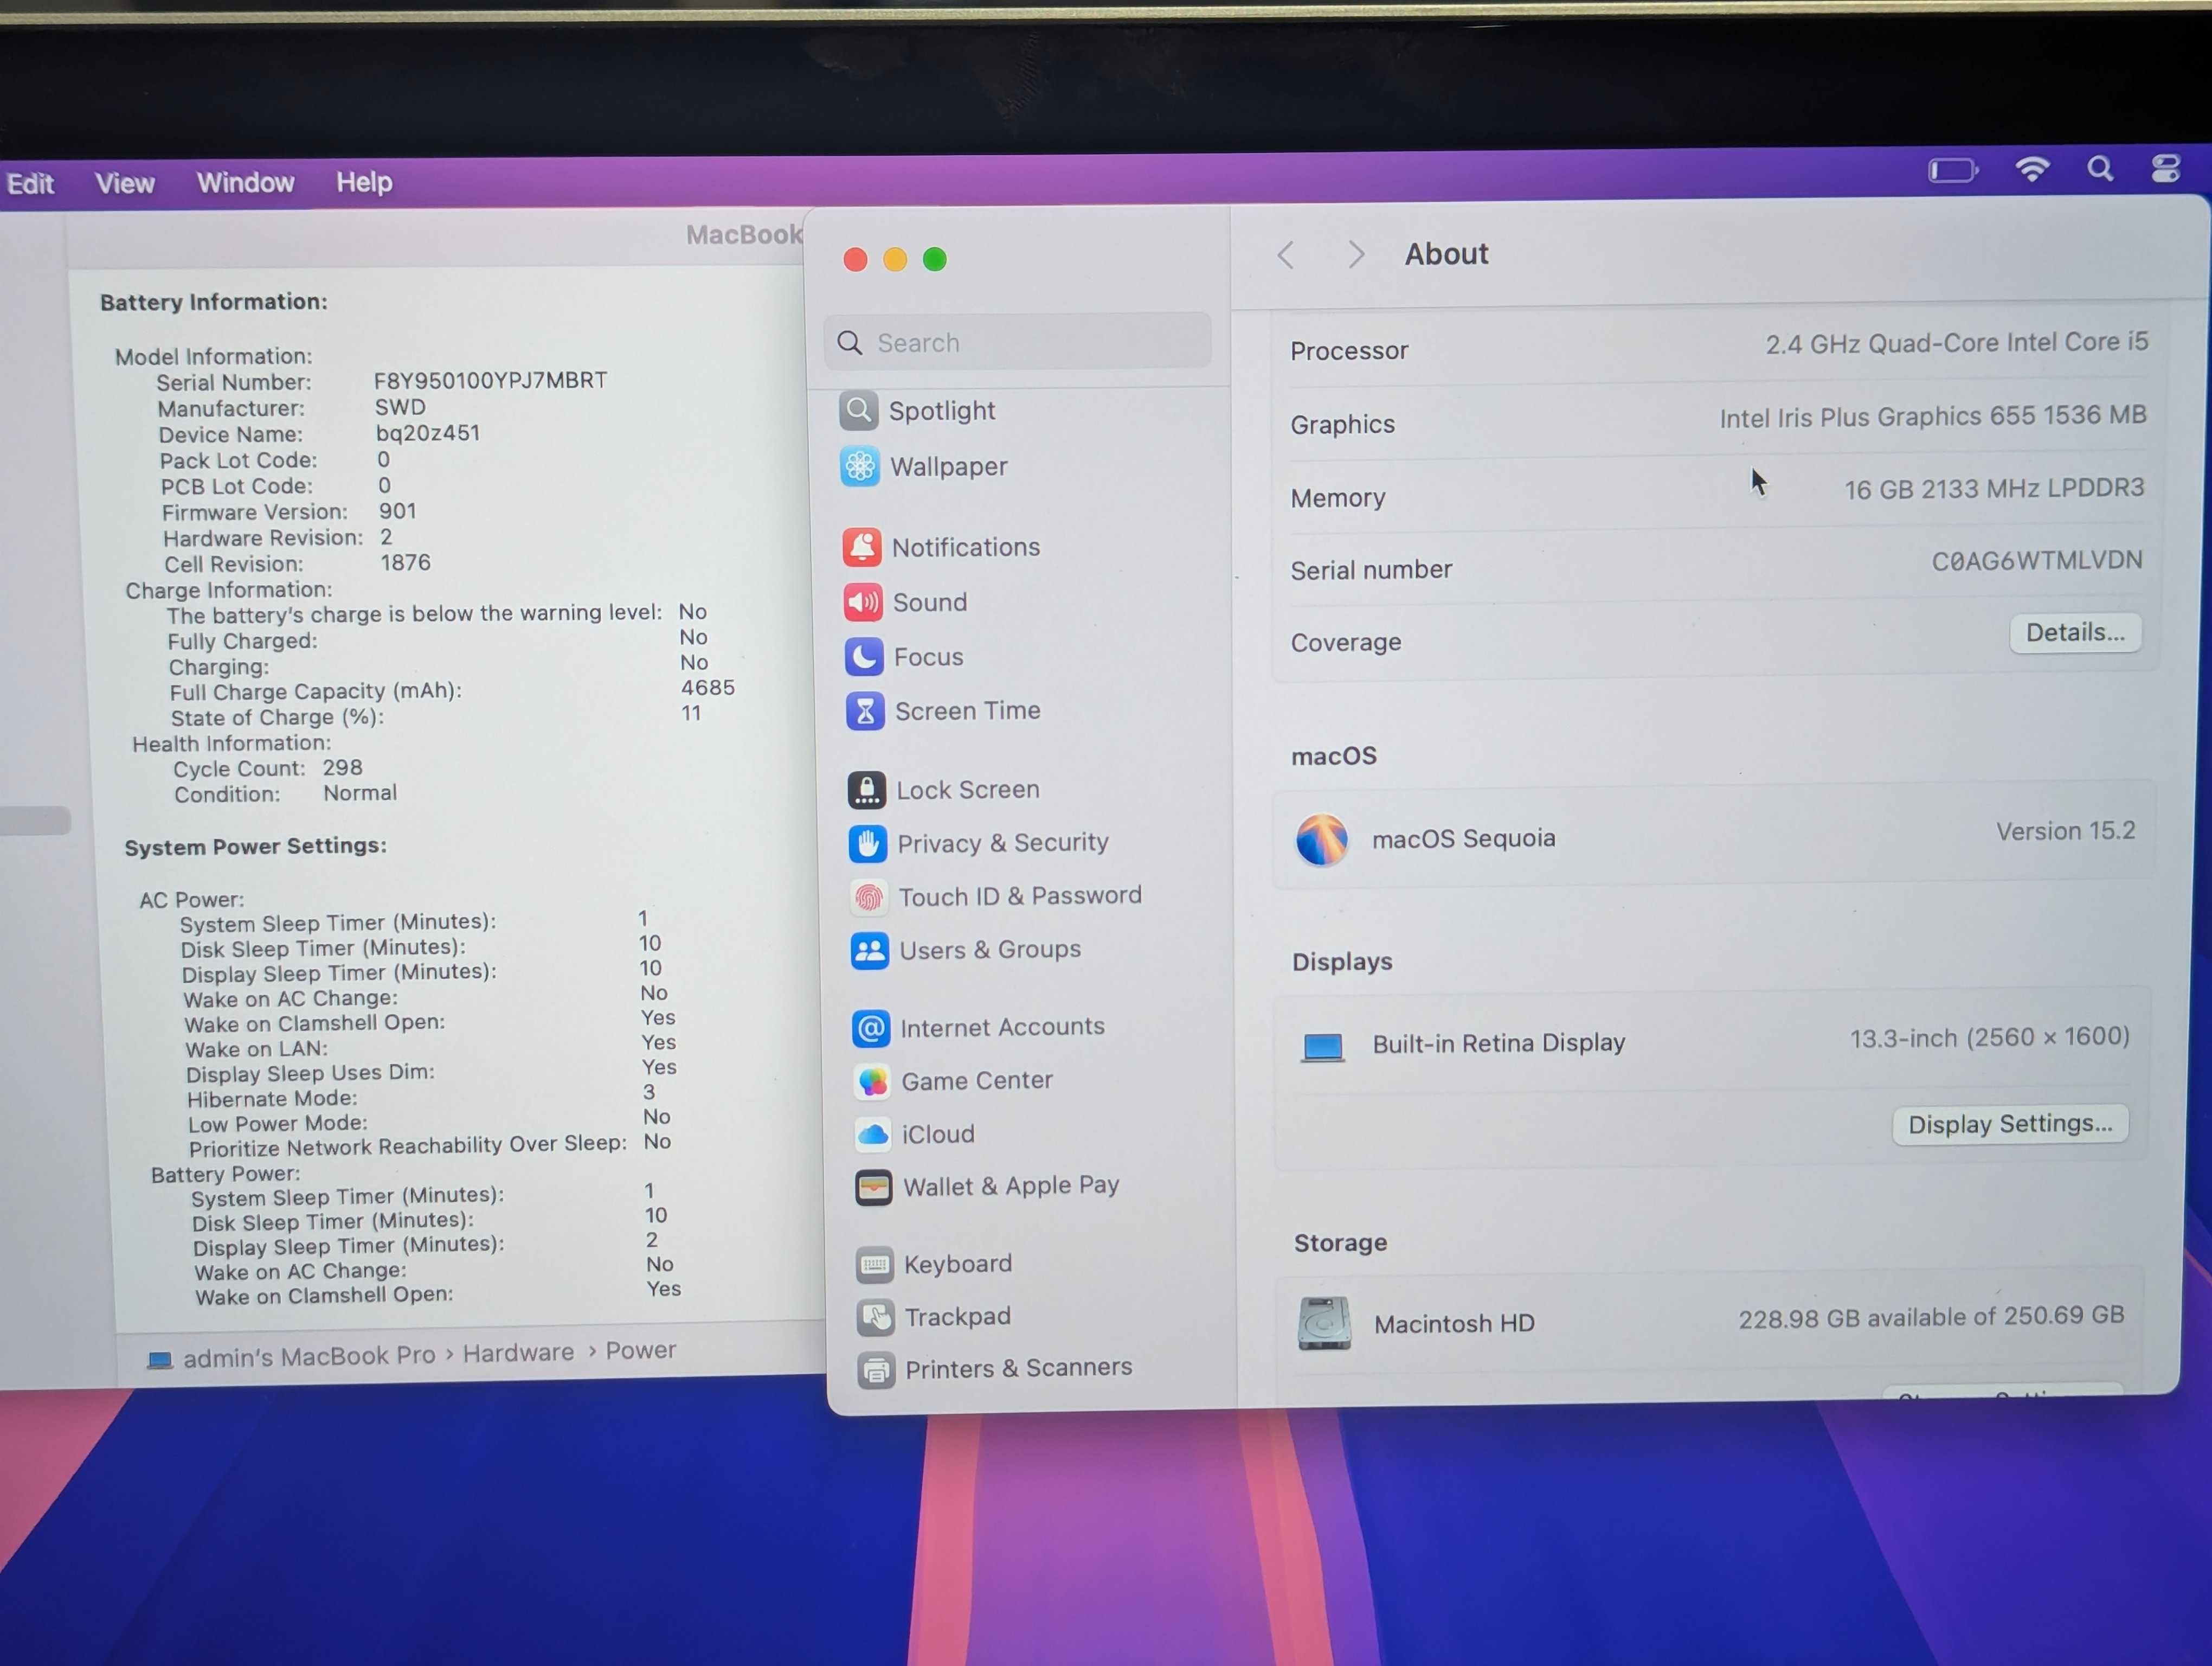Open Printers & Scanners icon
Screen dimensions: 2212x1666
coord(877,1370)
